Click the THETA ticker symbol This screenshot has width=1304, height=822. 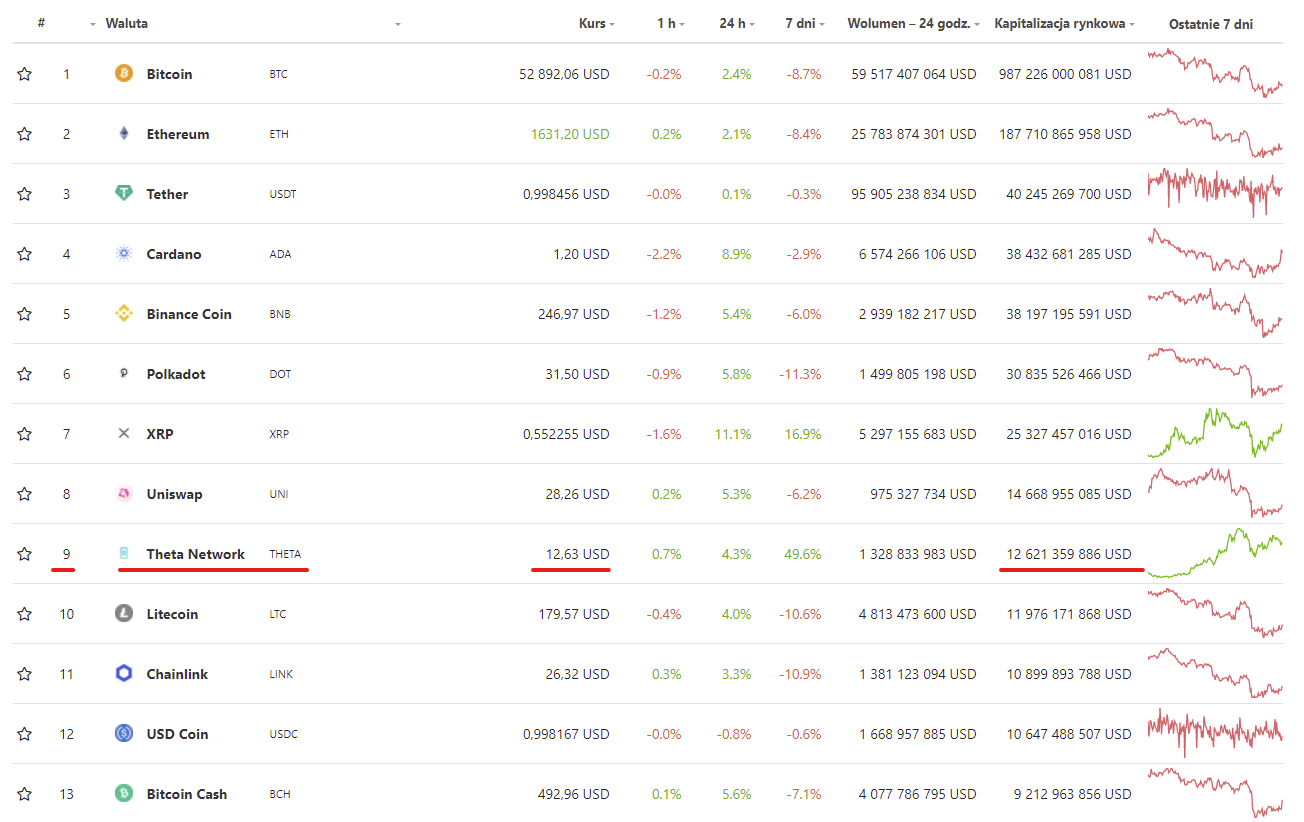[285, 554]
